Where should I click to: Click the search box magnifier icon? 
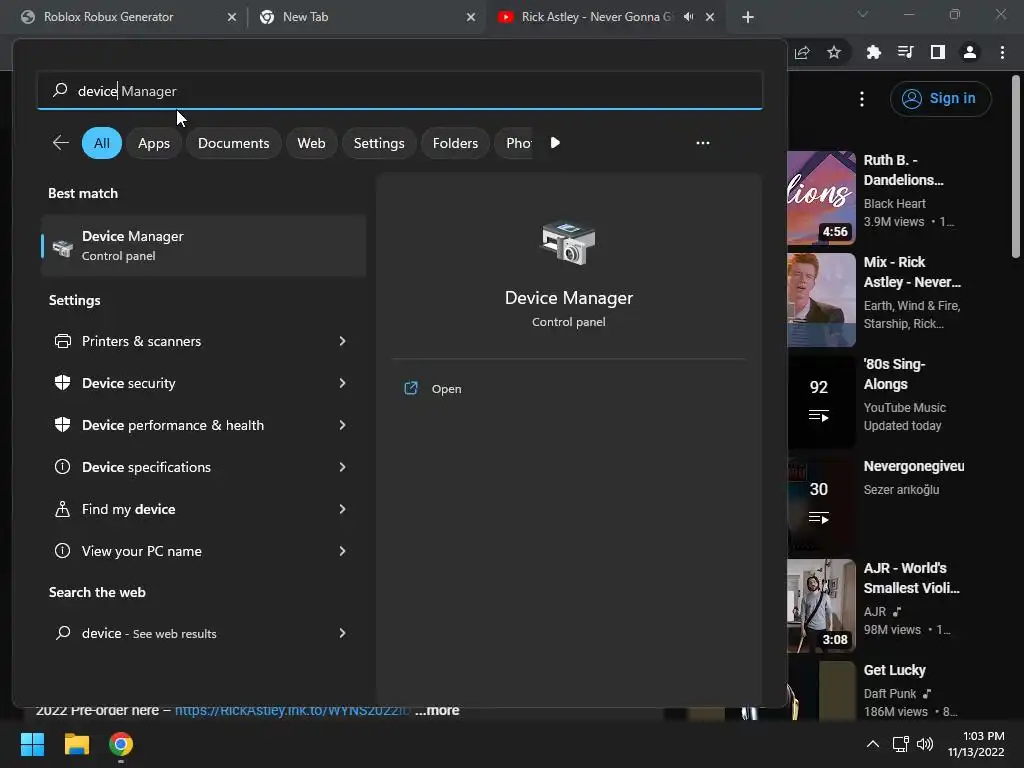60,90
